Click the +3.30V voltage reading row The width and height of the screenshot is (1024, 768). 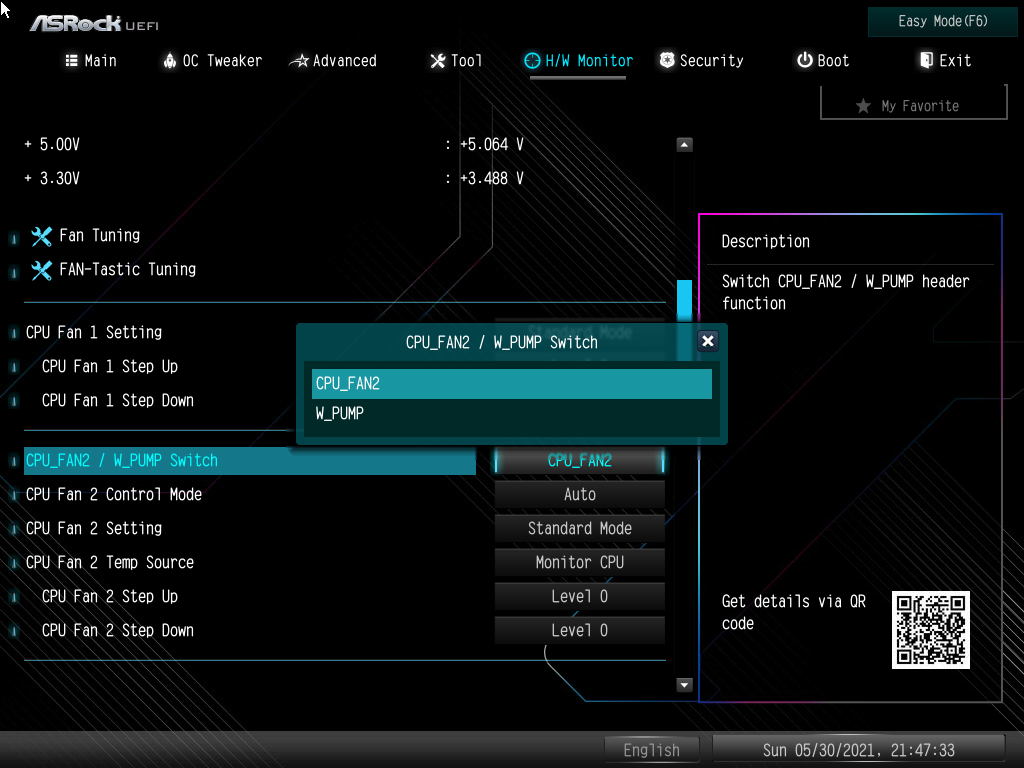(x=274, y=178)
